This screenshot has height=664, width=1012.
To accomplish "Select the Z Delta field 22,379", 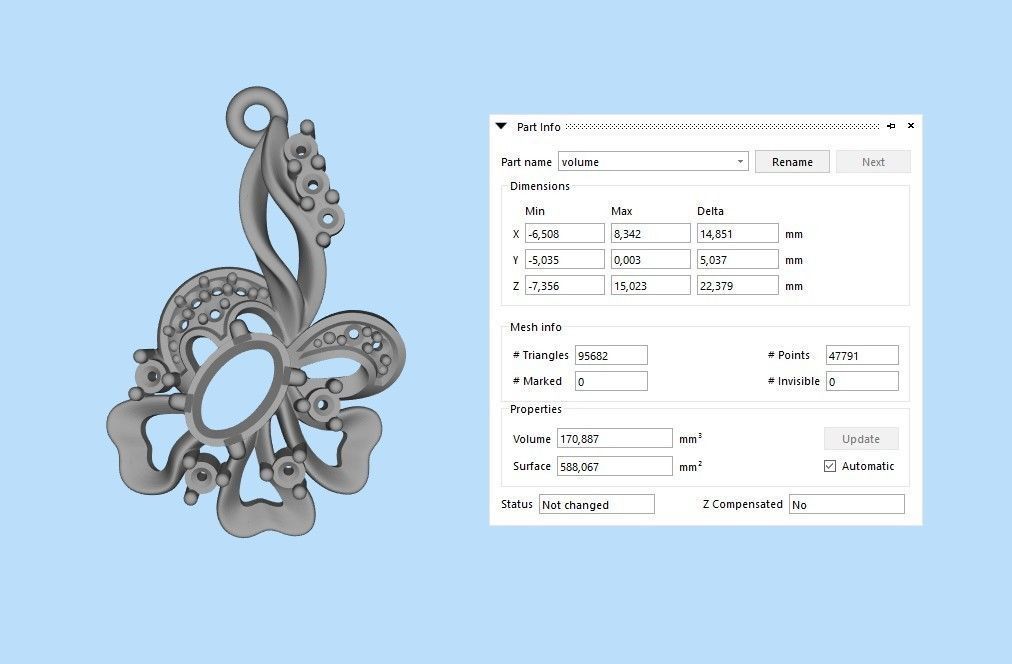I will coord(738,285).
